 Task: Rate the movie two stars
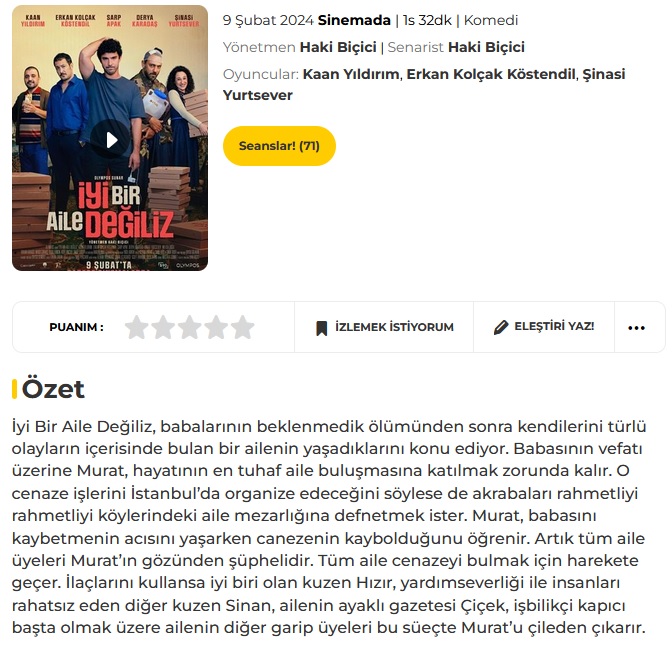click(163, 327)
